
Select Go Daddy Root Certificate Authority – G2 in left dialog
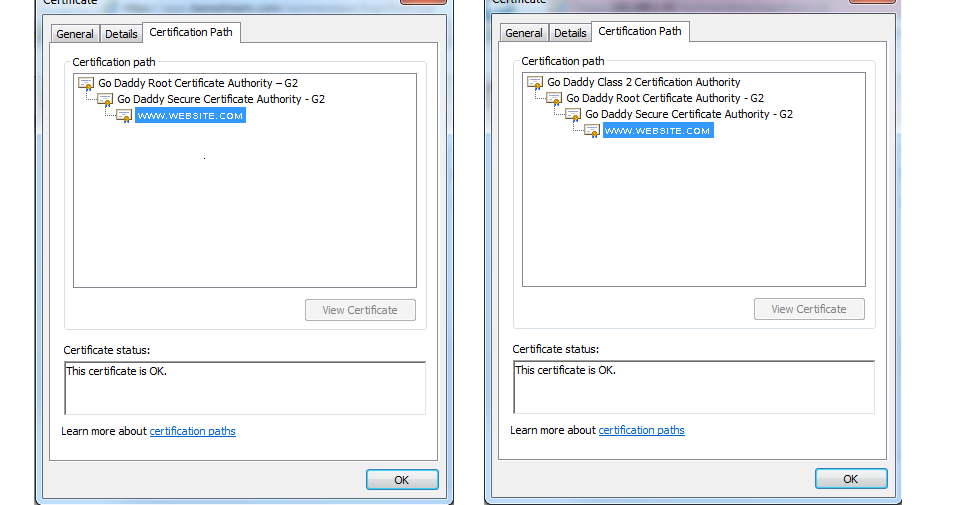198,83
